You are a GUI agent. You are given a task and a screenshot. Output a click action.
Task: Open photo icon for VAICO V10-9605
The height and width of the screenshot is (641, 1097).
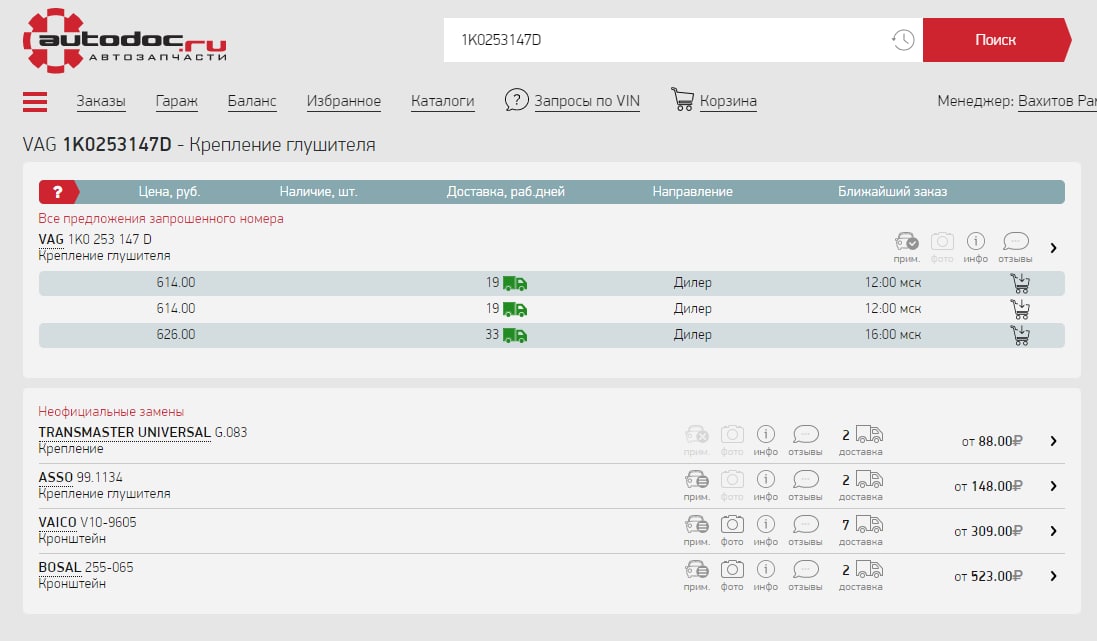[x=732, y=524]
